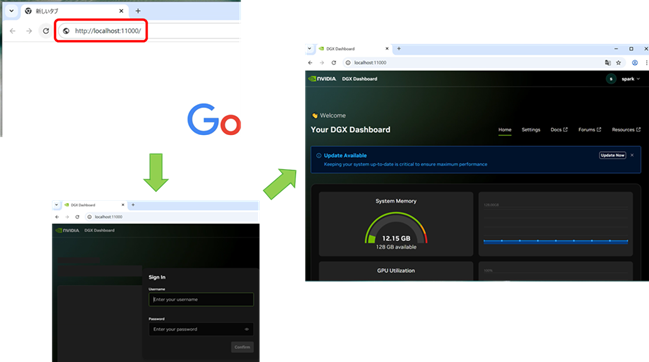Viewport: 649px width, 362px height.
Task: Open a new tab in the dashboard window
Action: click(399, 49)
